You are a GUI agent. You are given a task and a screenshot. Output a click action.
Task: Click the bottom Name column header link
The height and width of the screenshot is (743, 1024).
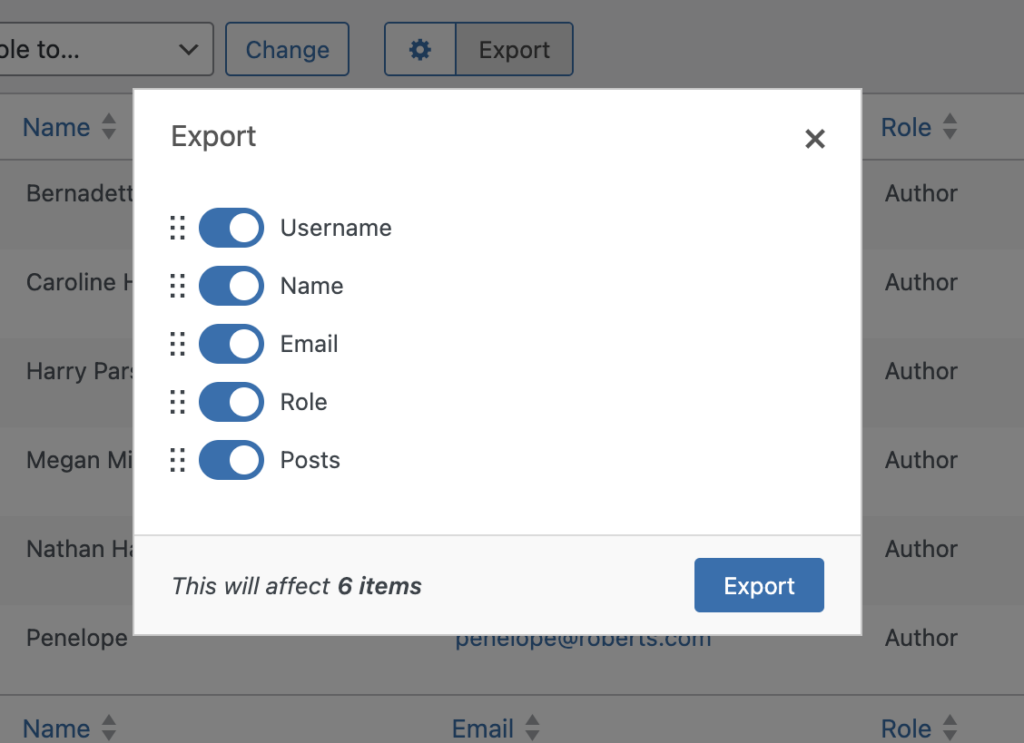(56, 728)
